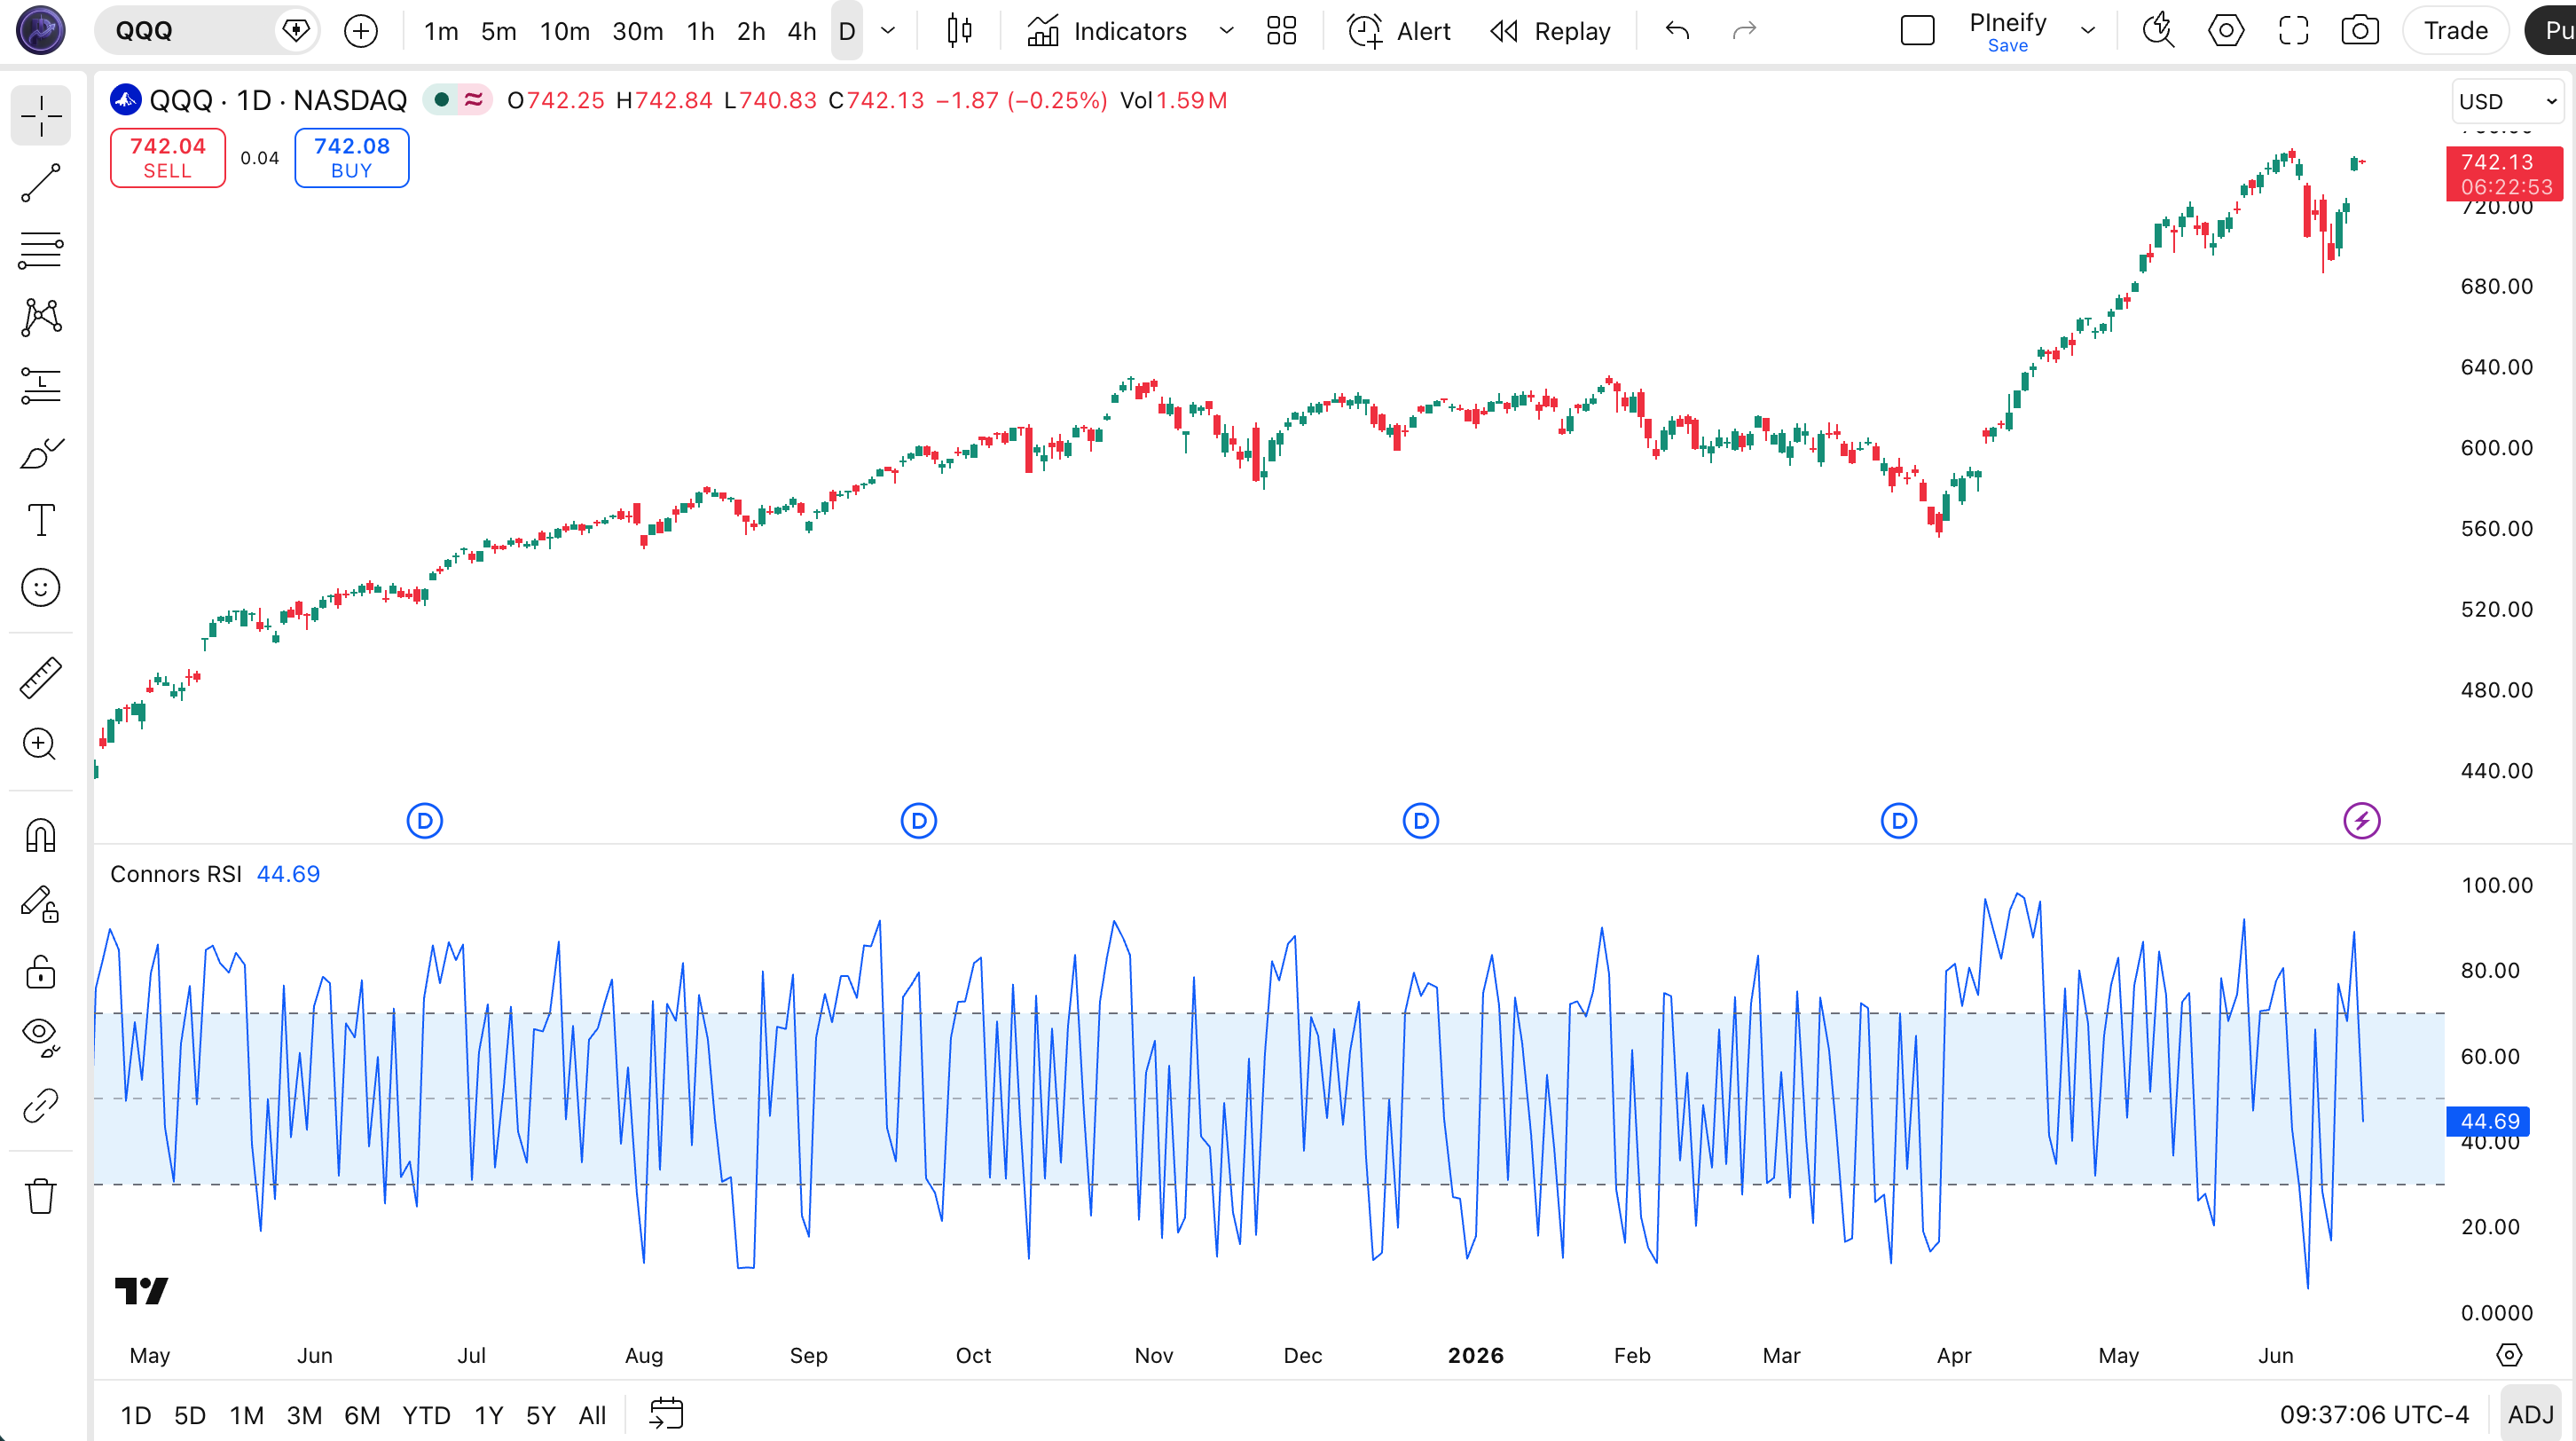Redo the last action
Viewport: 2576px width, 1441px height.
tap(1744, 31)
